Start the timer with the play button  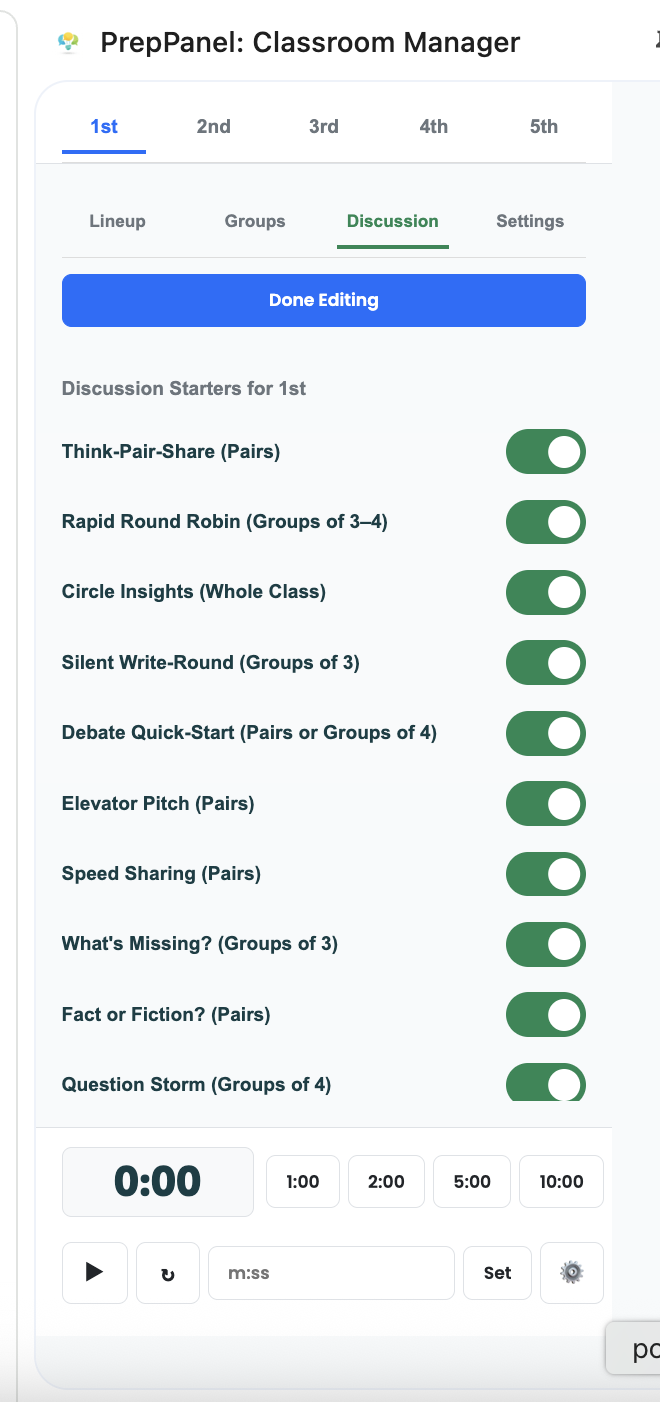(x=95, y=1272)
